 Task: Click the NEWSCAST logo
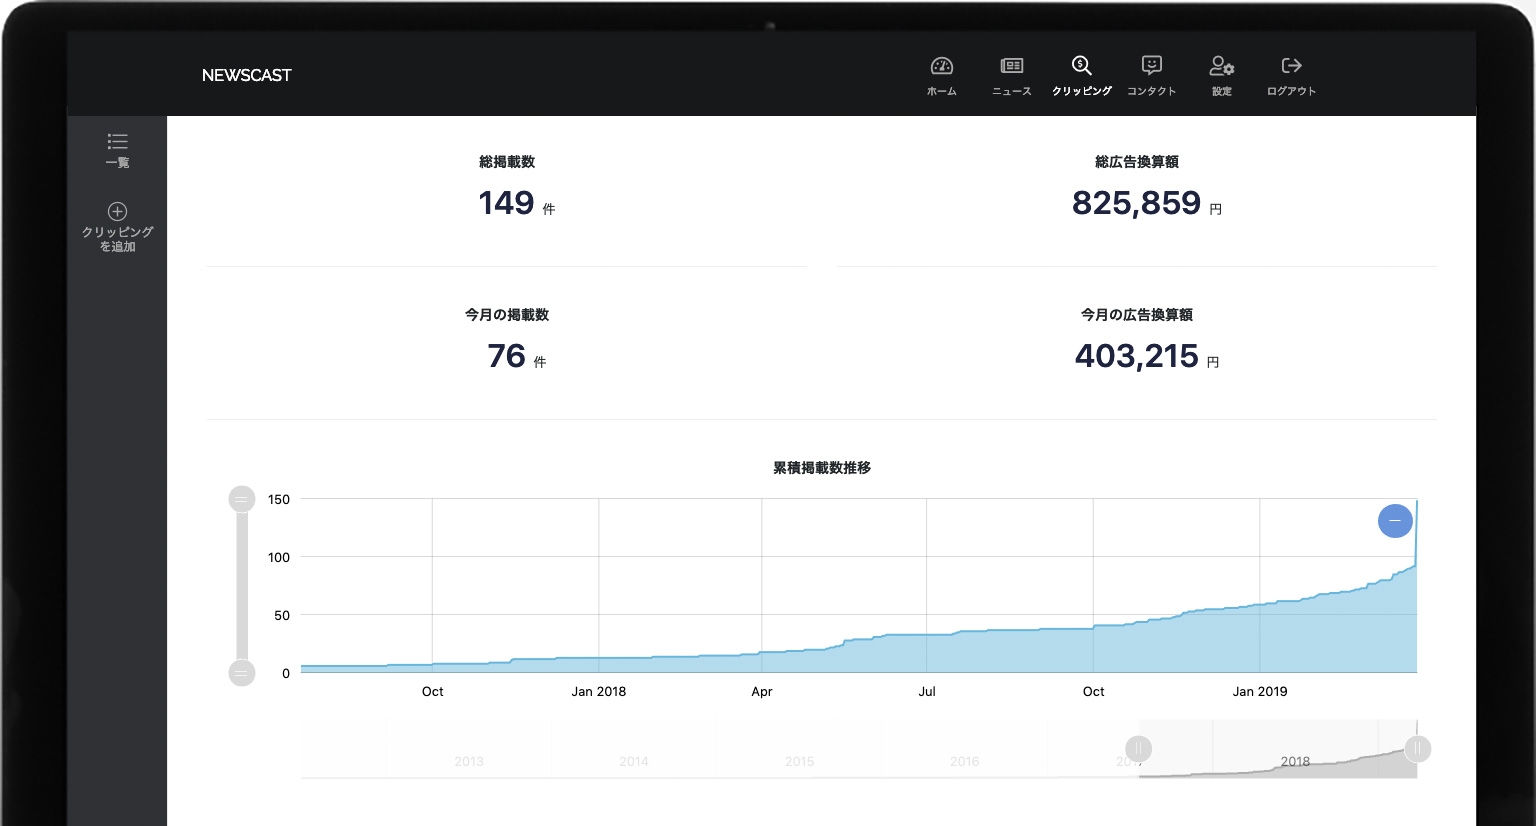point(246,75)
